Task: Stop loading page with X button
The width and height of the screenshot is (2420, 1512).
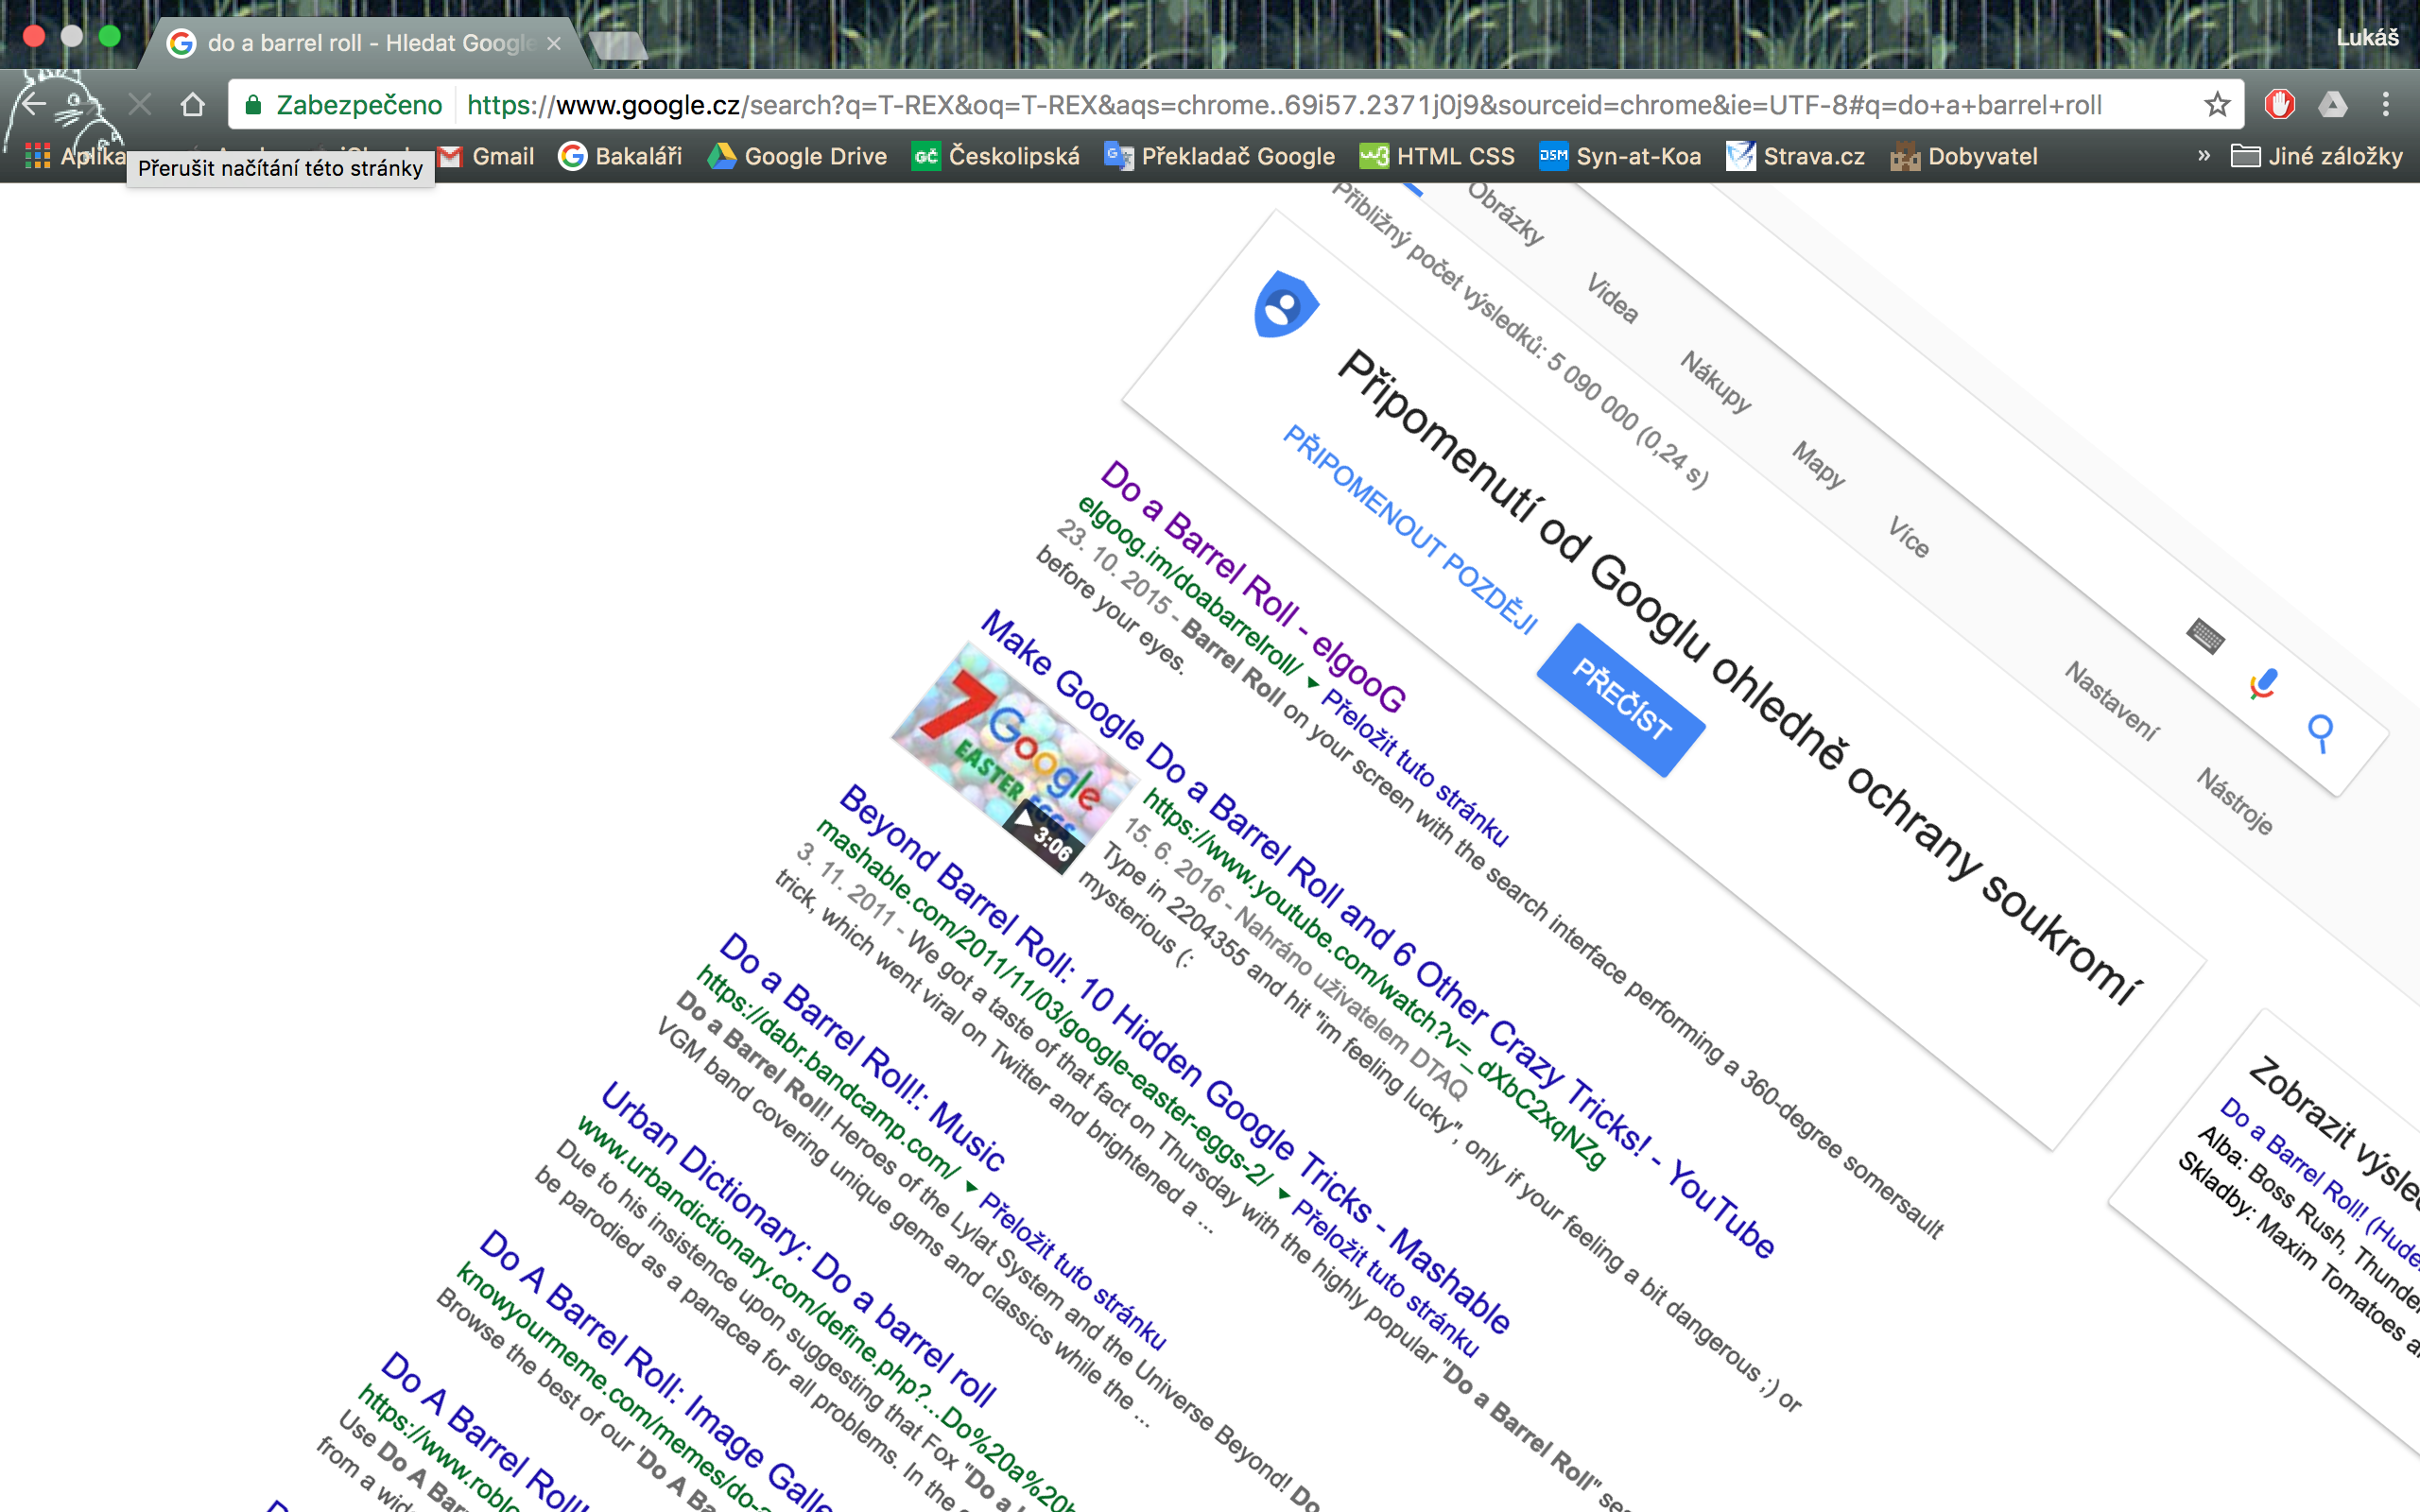Action: tap(140, 104)
